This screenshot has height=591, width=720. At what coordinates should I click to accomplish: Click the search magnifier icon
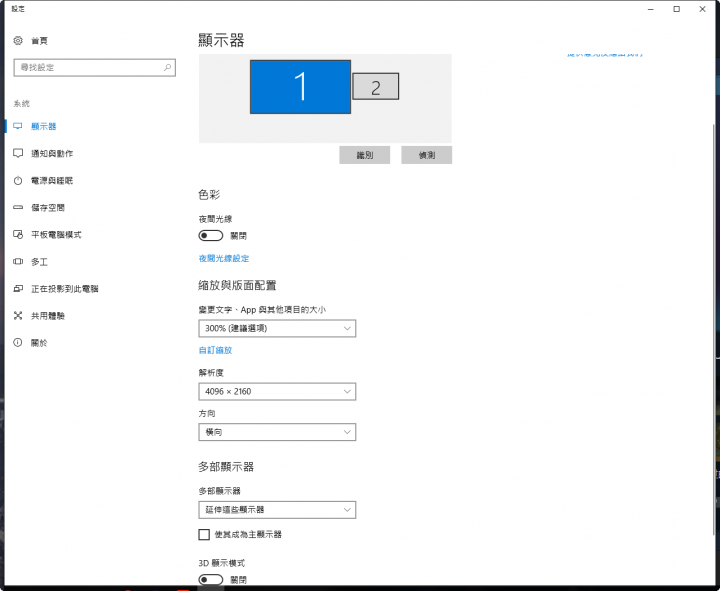click(168, 68)
